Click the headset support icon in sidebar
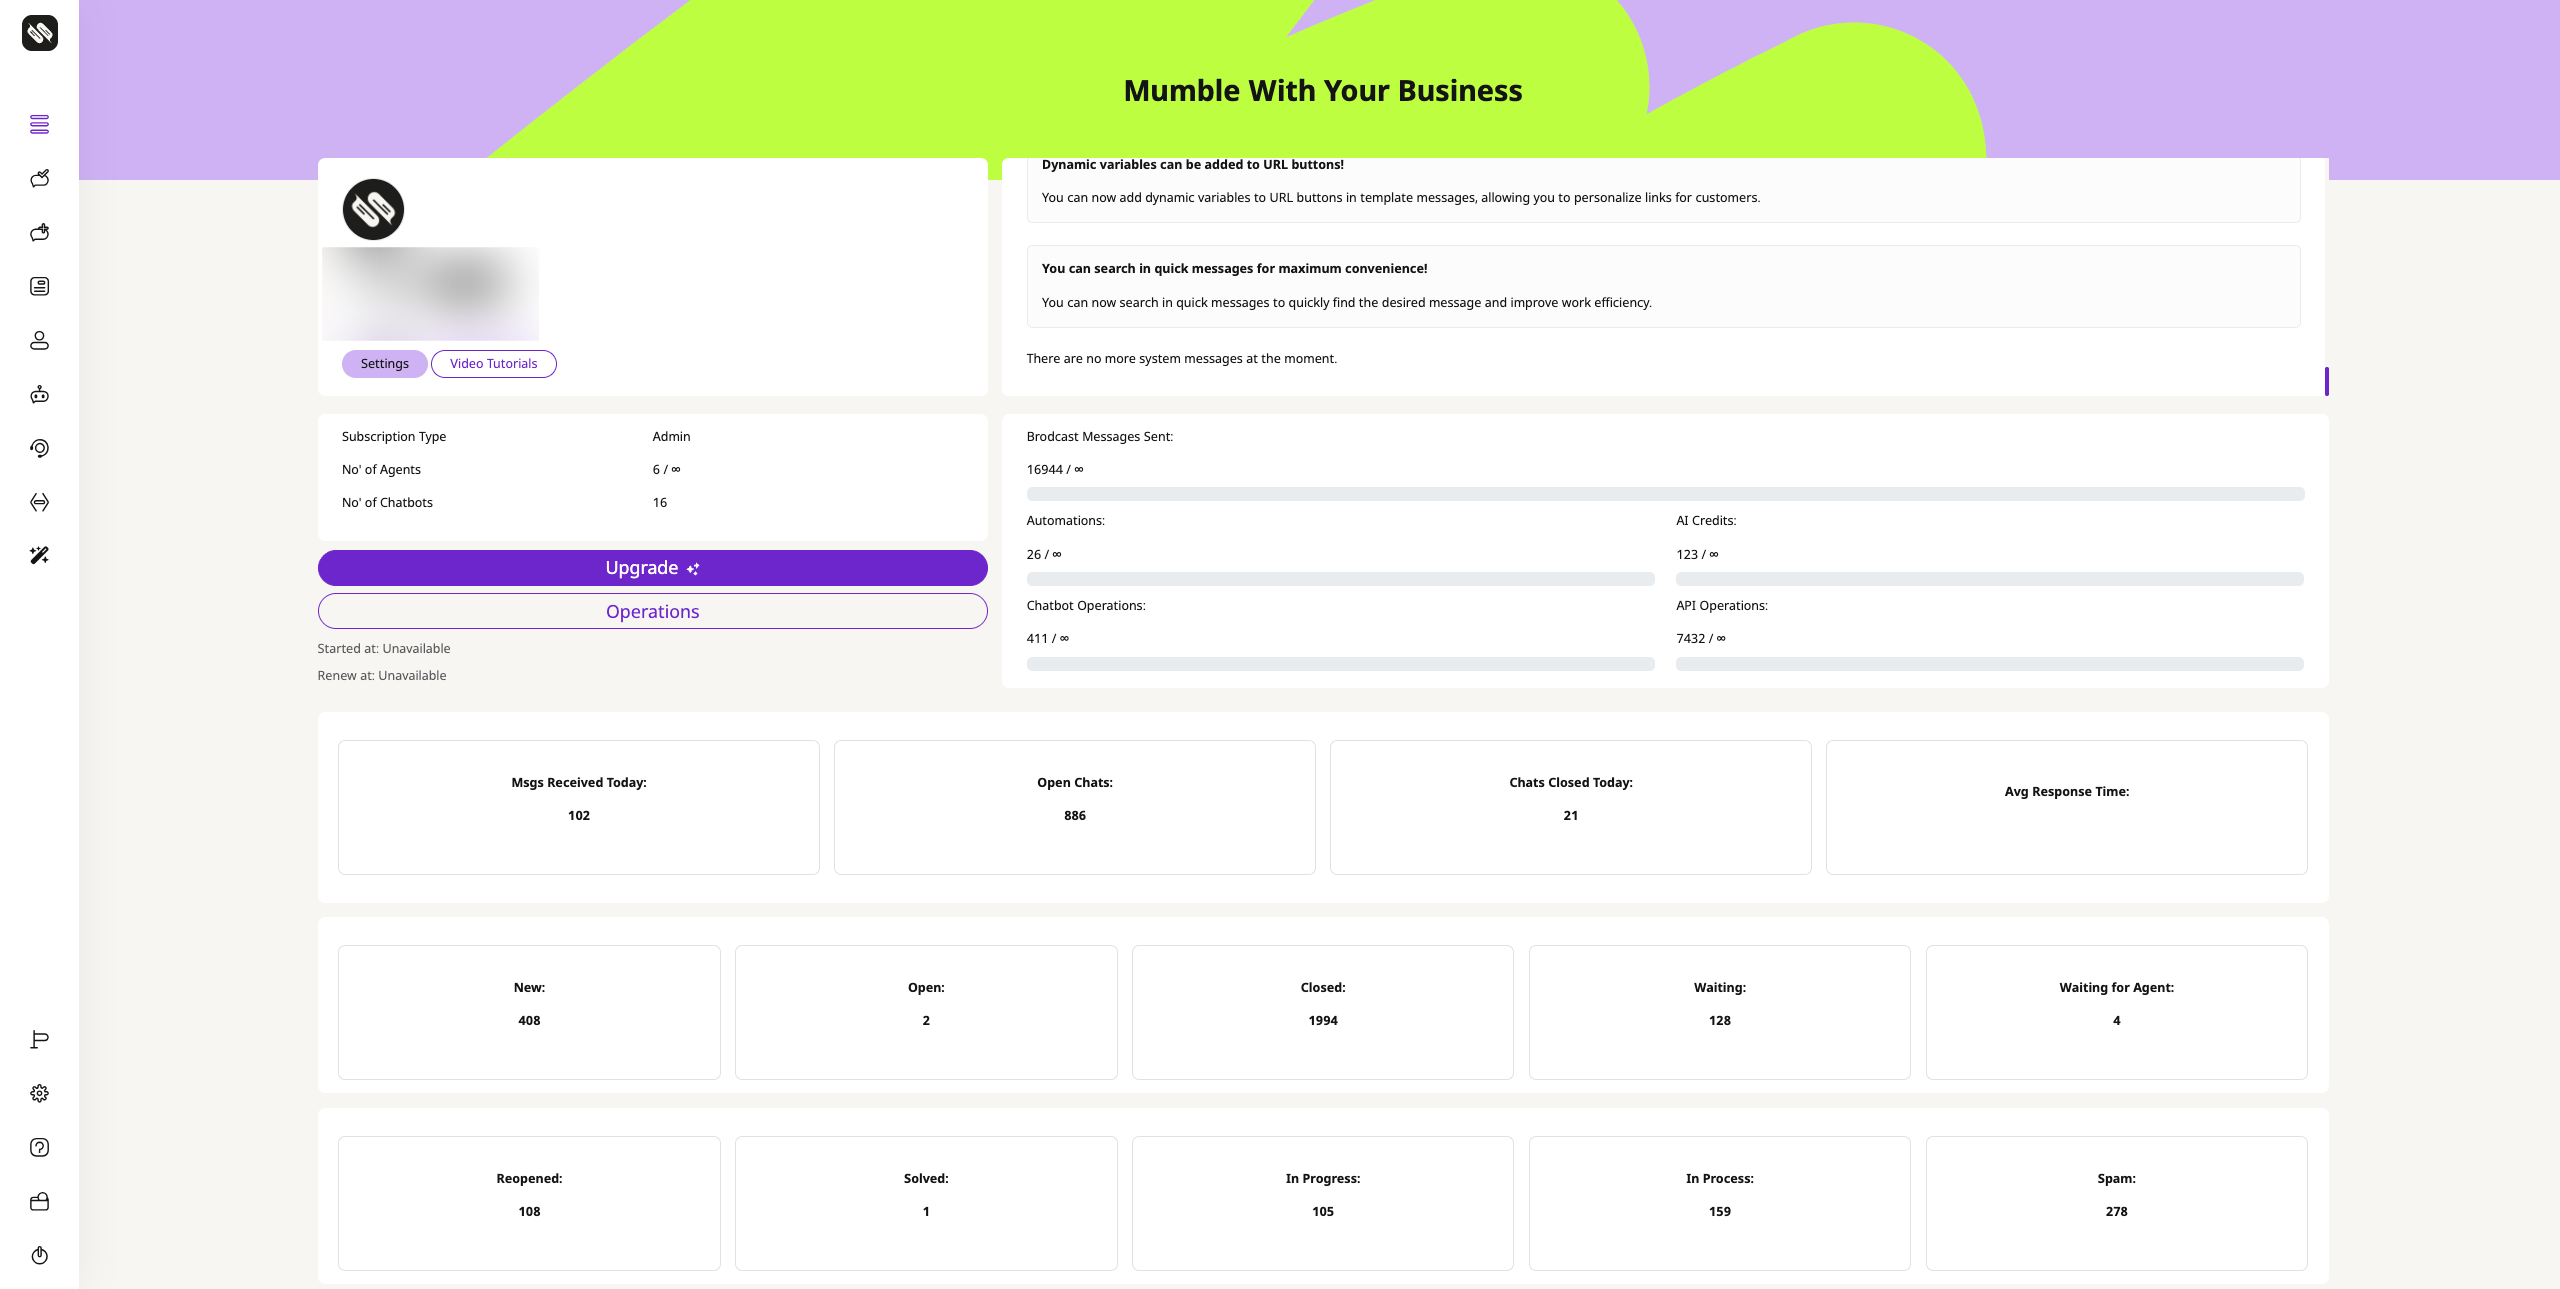 click(39, 448)
